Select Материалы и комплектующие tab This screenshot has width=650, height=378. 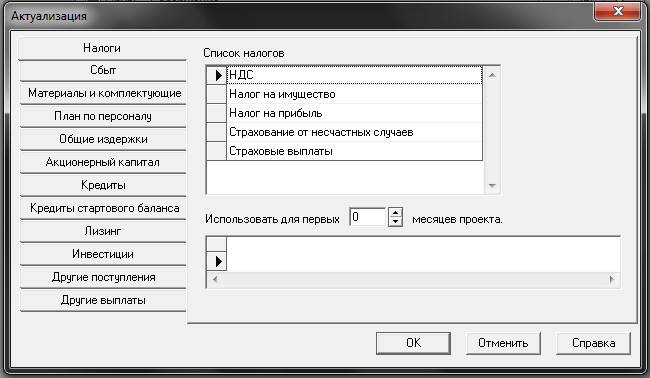click(103, 93)
